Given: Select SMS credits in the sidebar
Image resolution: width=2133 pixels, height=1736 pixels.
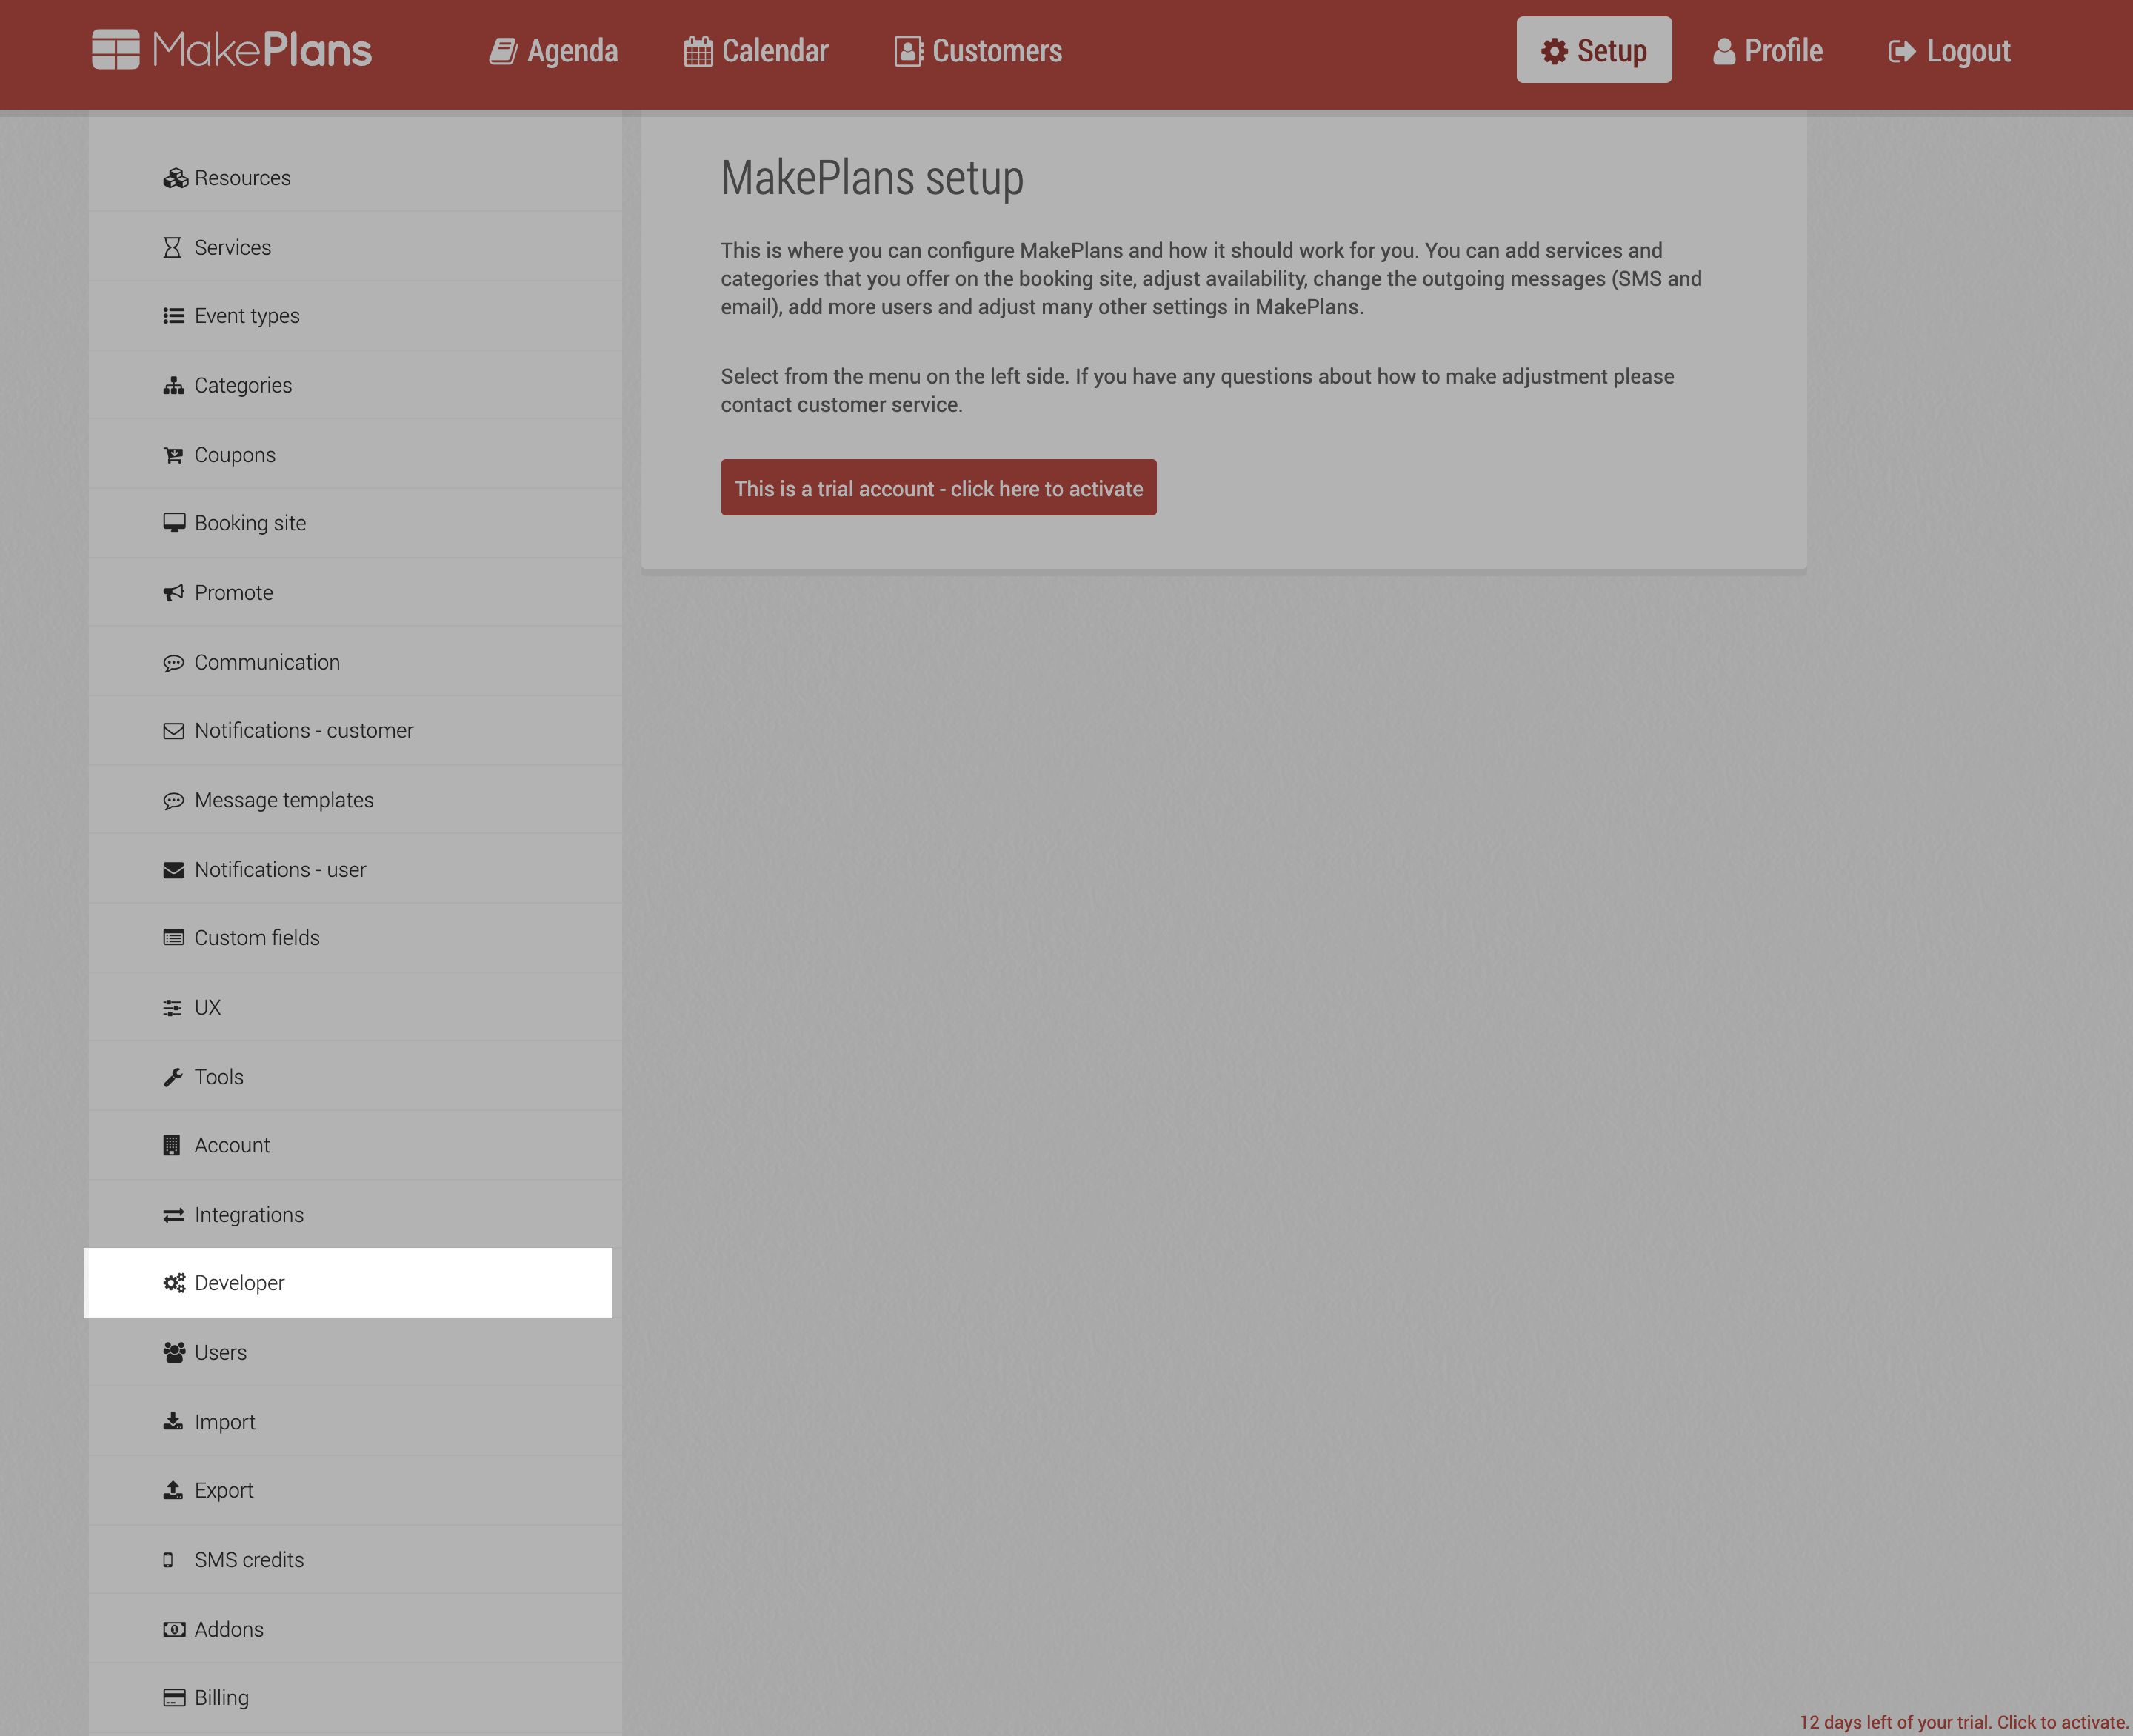Looking at the screenshot, I should 355,1560.
